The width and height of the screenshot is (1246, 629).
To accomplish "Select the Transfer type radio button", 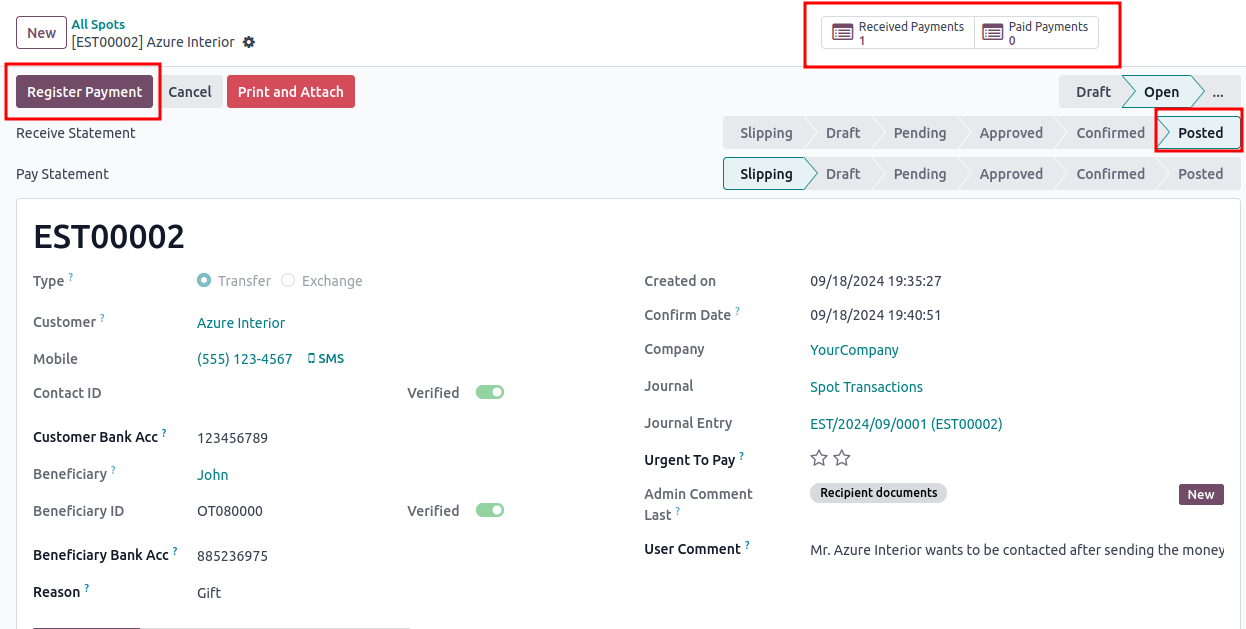I will coord(204,281).
